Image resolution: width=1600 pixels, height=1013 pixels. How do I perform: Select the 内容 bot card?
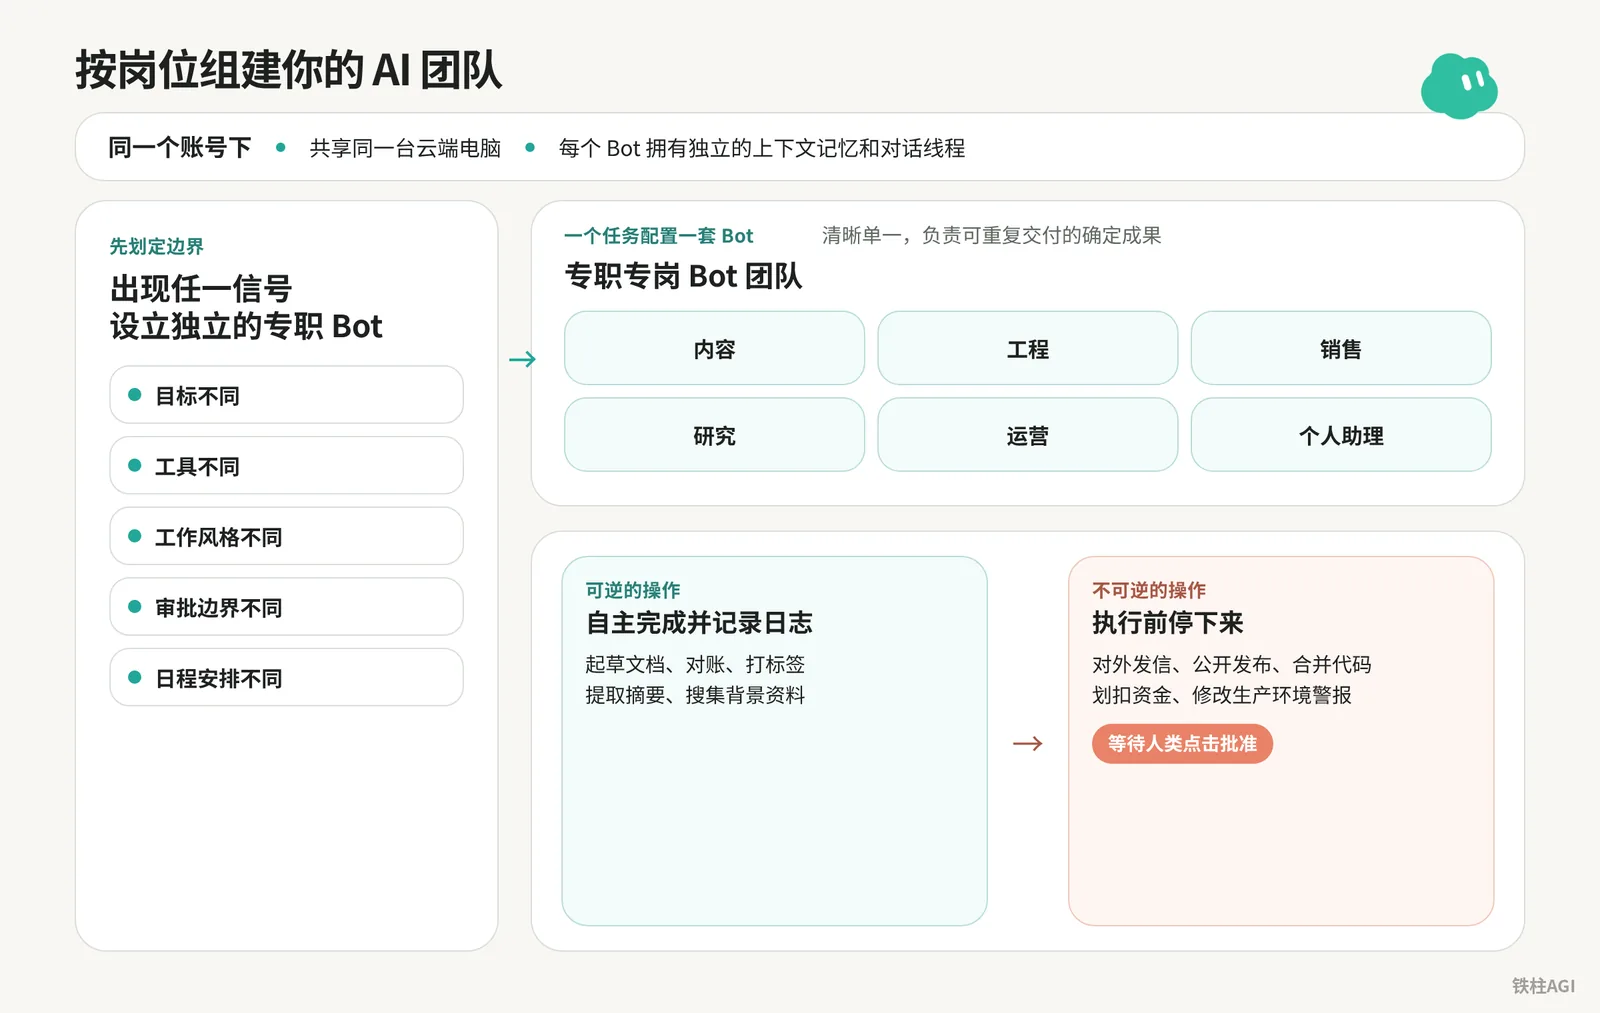pyautogui.click(x=714, y=348)
